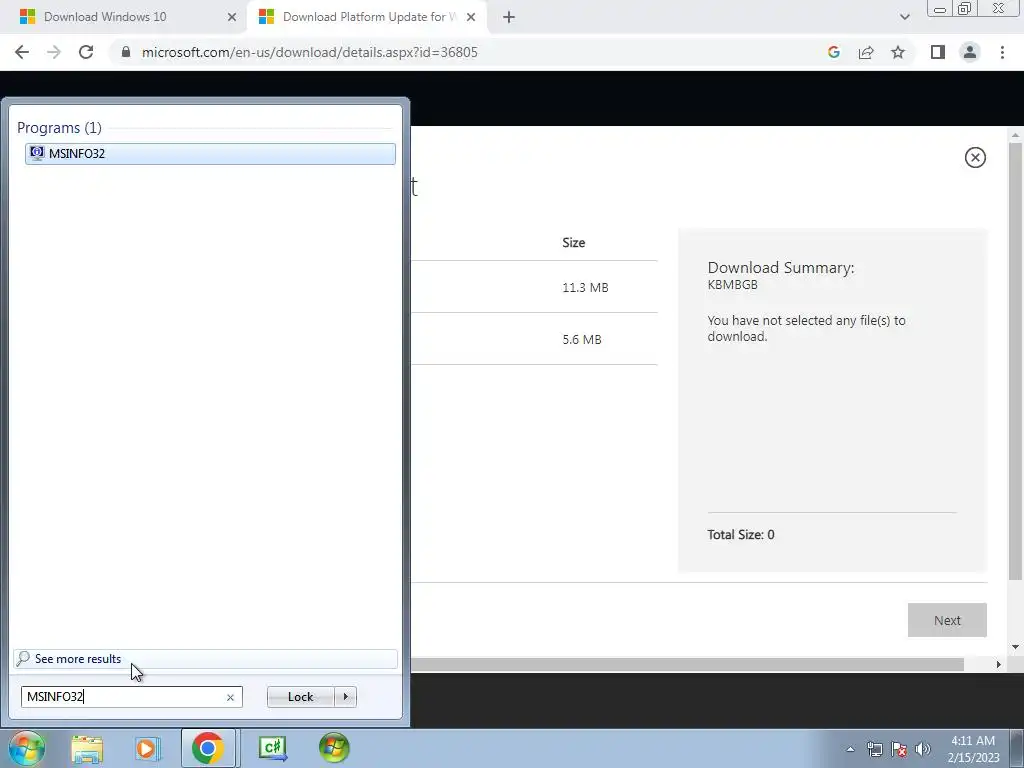The height and width of the screenshot is (768, 1024).
Task: Click the Programs (1) heading
Action: coord(59,127)
